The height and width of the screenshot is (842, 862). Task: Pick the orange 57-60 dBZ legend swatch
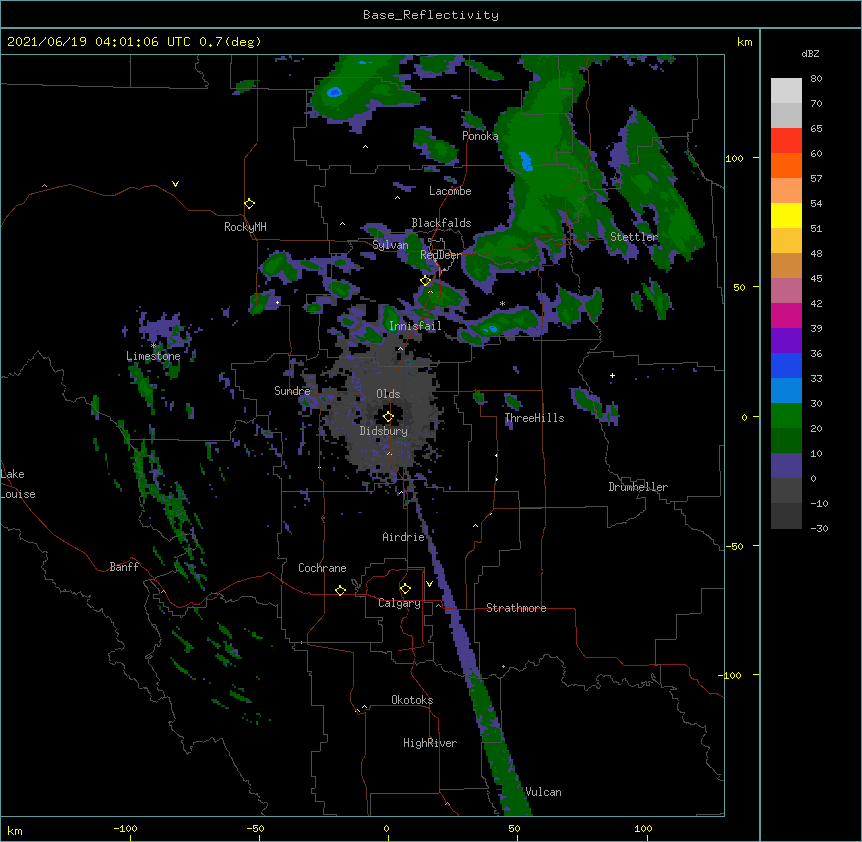(786, 165)
